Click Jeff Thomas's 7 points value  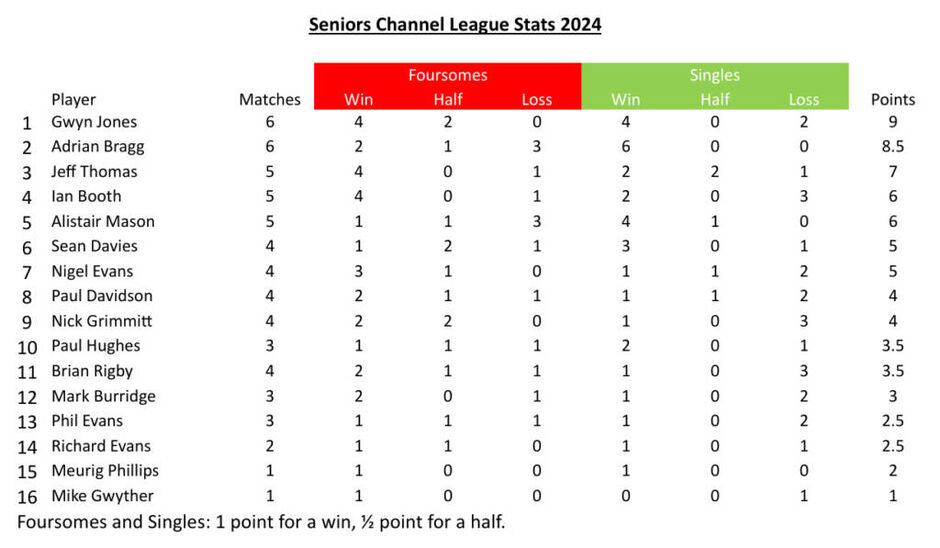[893, 171]
